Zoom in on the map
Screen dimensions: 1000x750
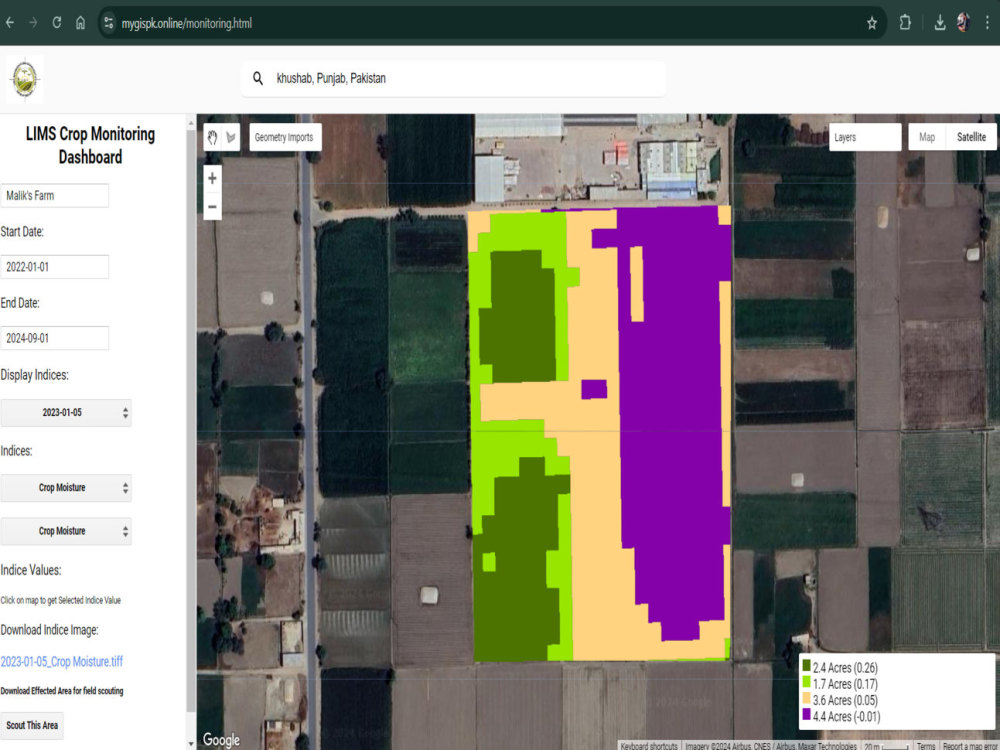point(212,178)
